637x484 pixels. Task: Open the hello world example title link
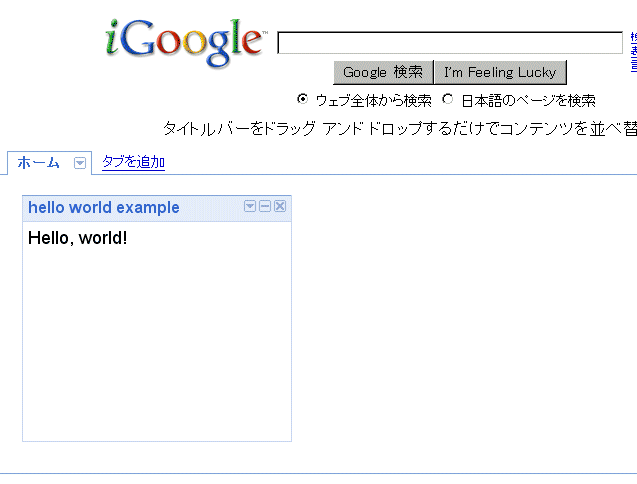[104, 208]
